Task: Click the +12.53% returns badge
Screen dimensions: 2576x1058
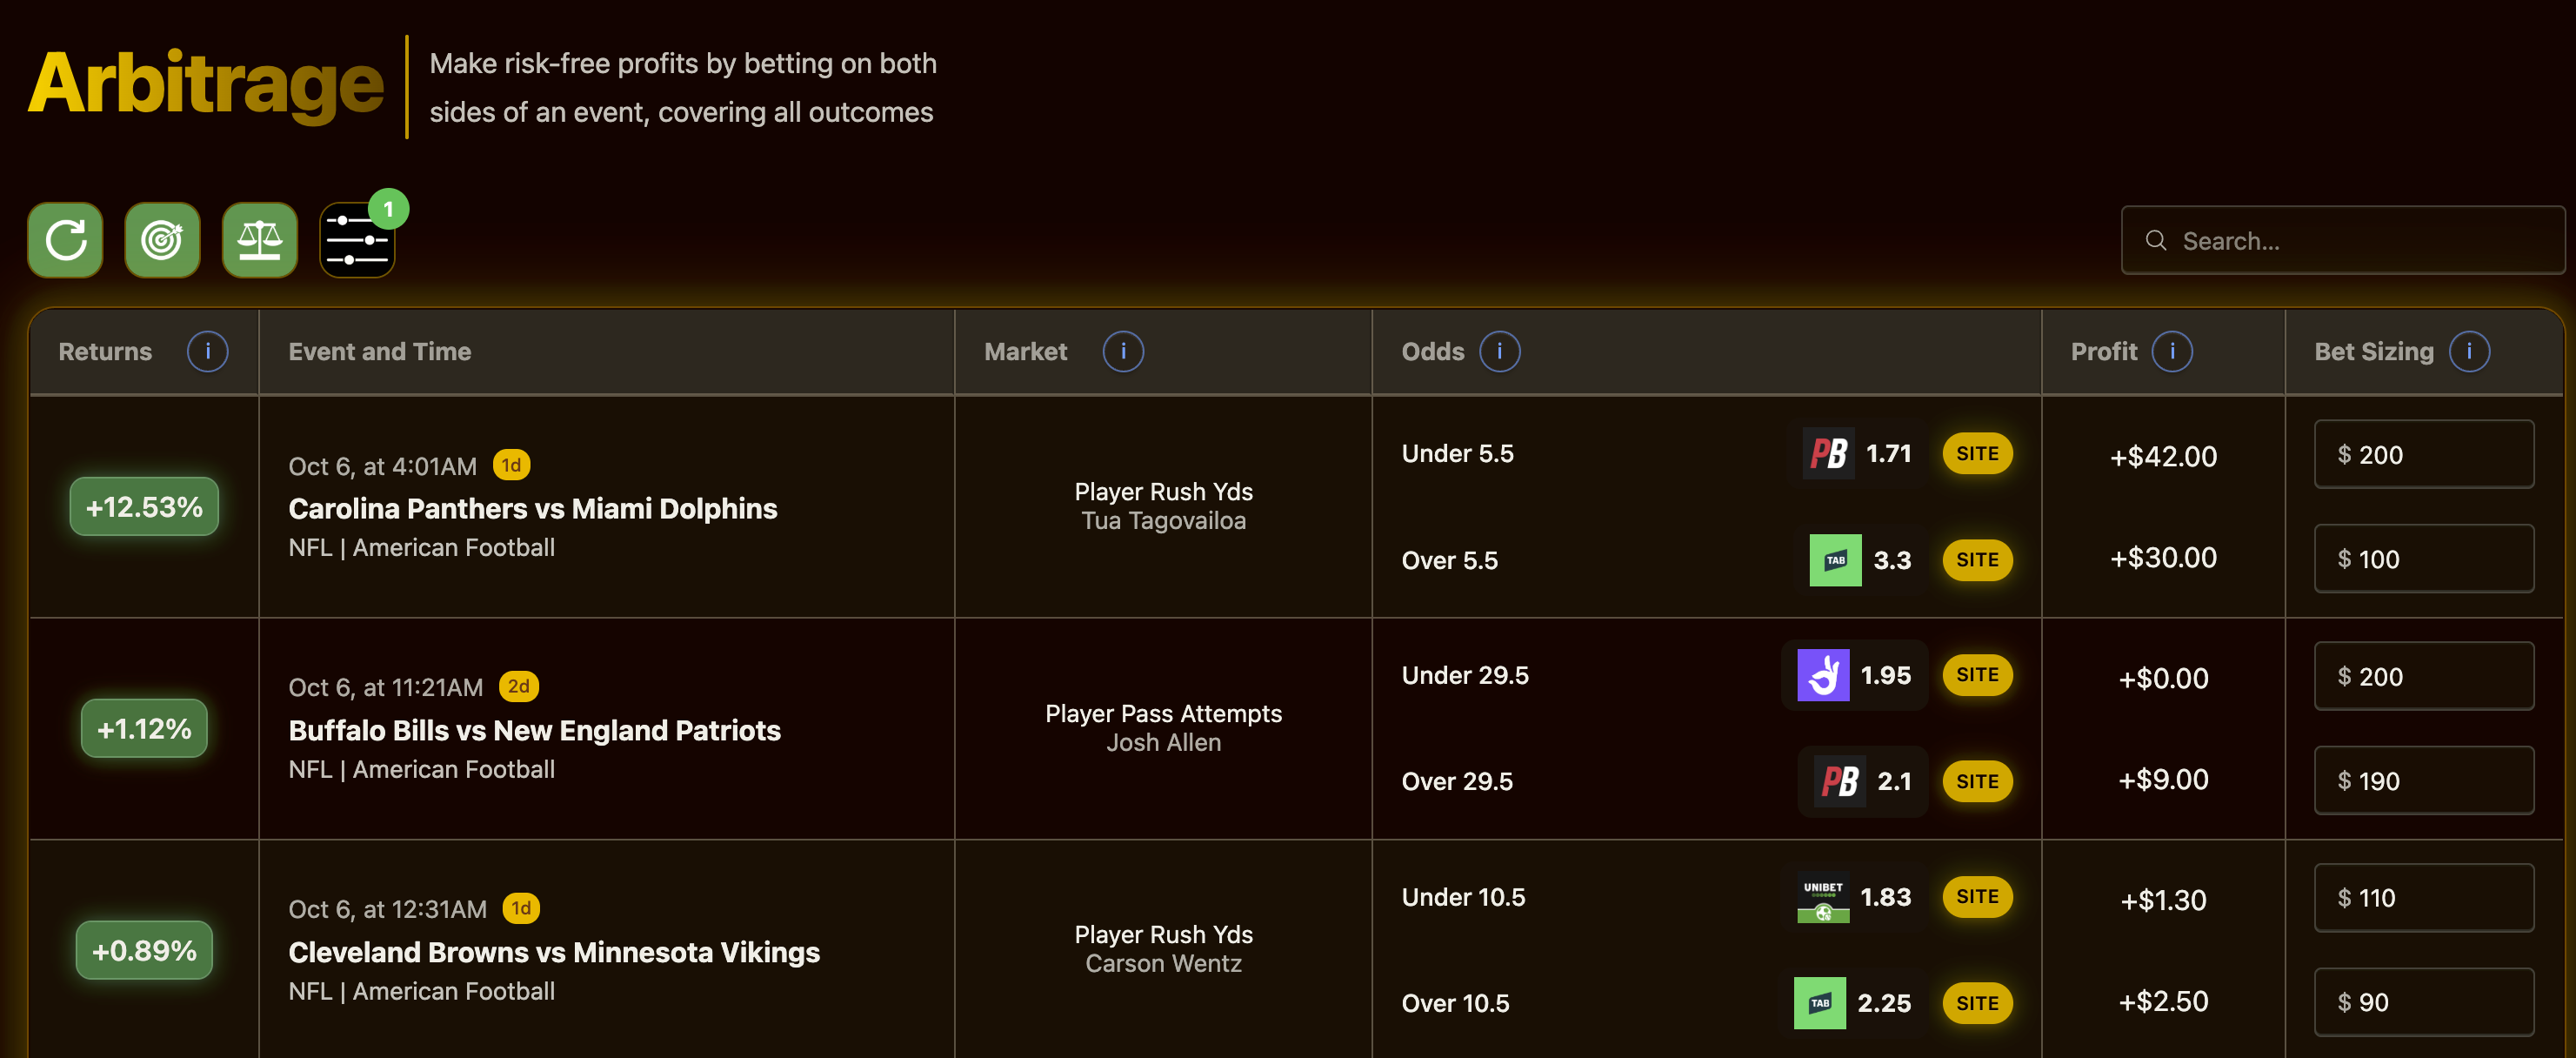Action: [x=144, y=507]
